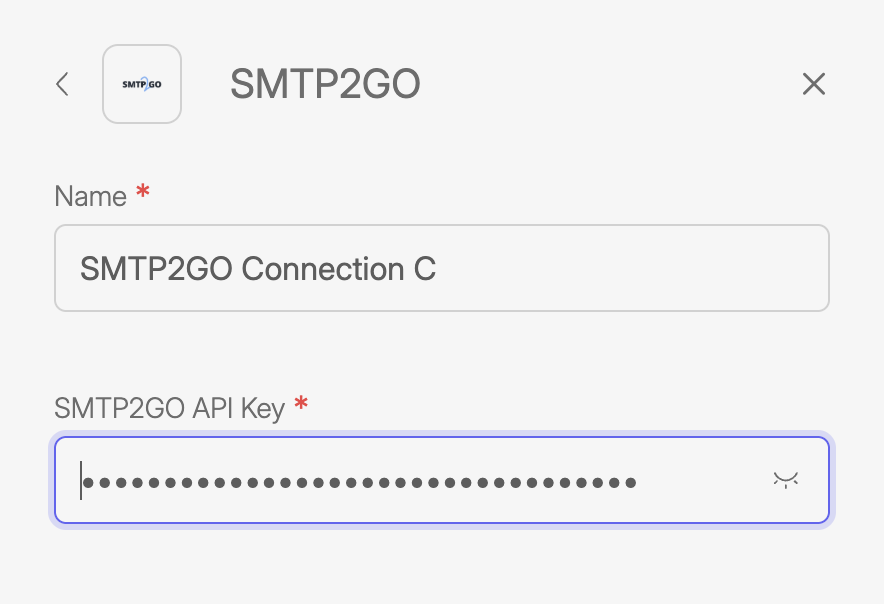Viewport: 884px width, 604px height.
Task: Click the last masked dot of API key
Action: coord(630,483)
